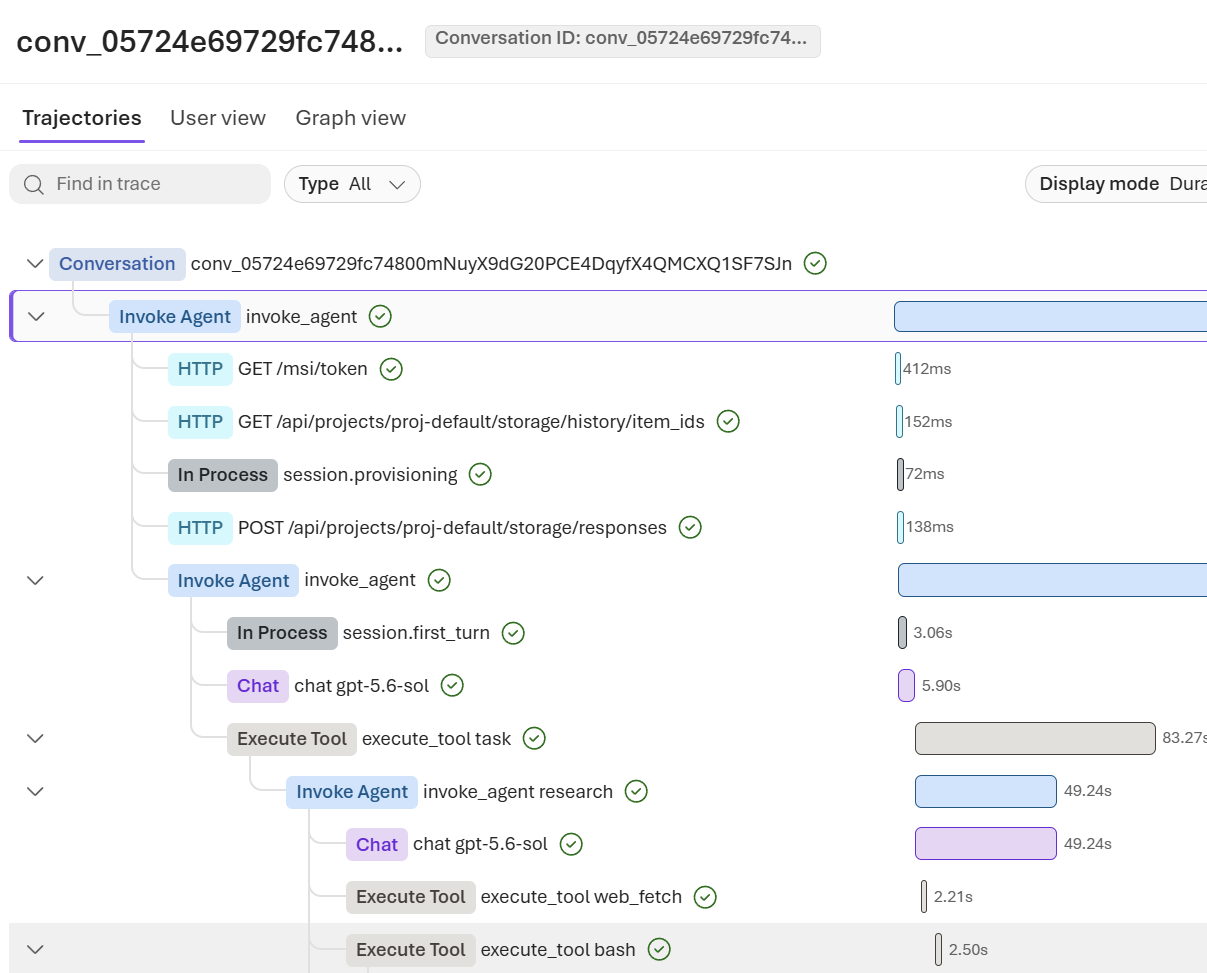This screenshot has height=973, width=1207.
Task: Click Execute Tool badge on web_fetch row
Action: (411, 897)
